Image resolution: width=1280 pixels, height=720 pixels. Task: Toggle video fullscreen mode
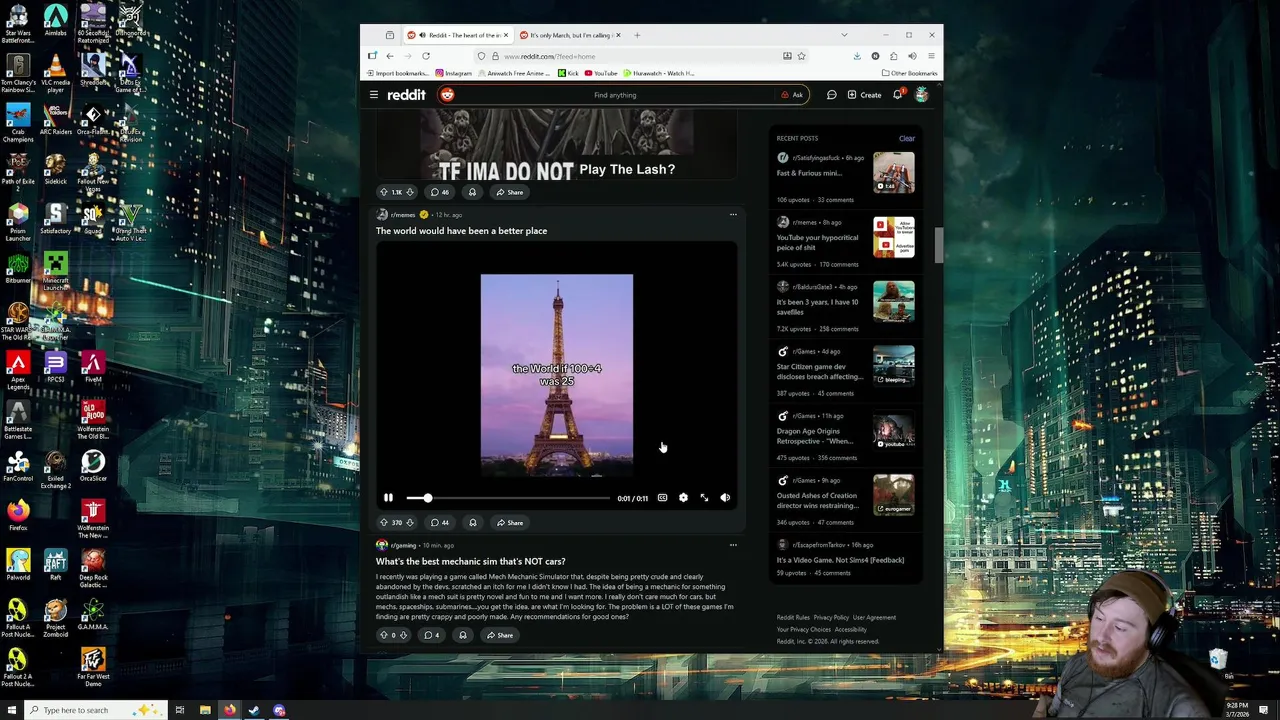[704, 498]
